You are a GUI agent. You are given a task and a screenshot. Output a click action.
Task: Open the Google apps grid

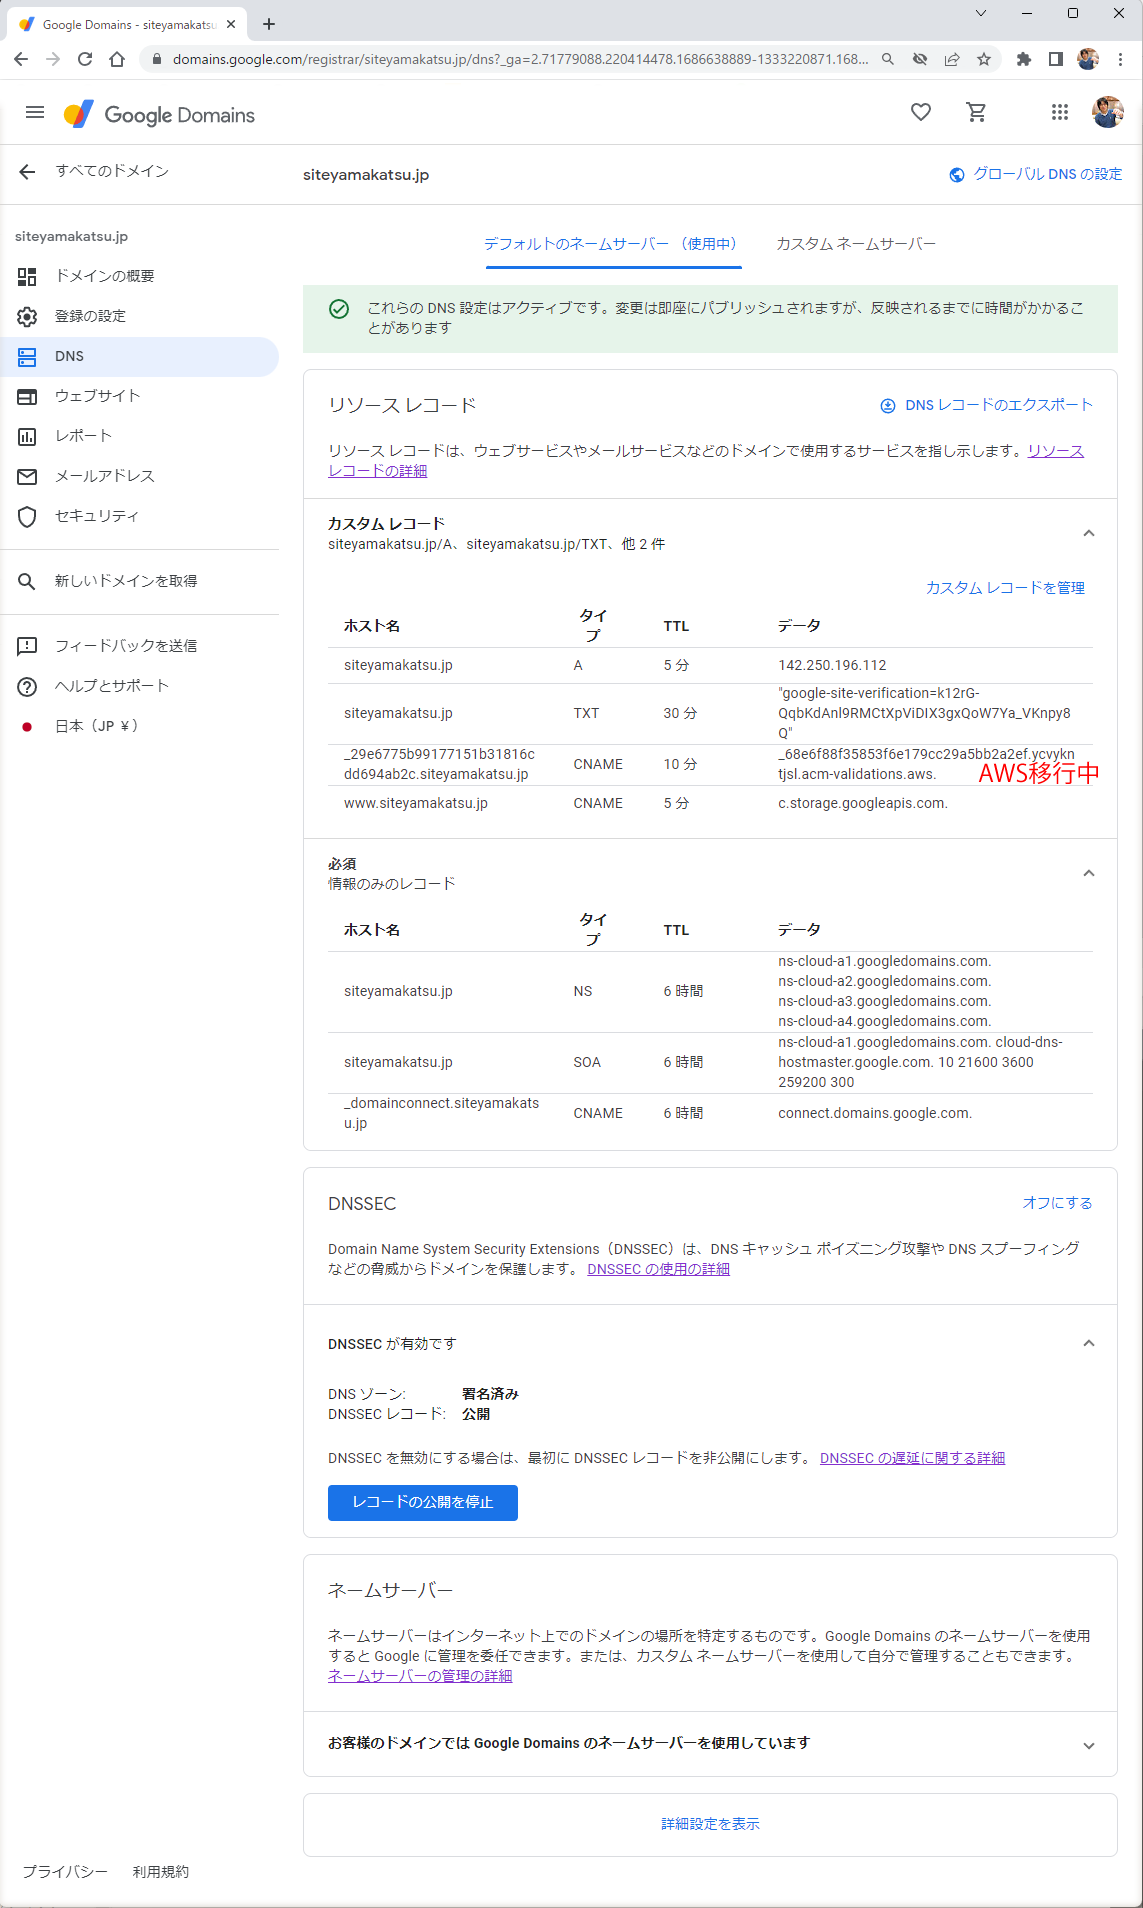click(x=1060, y=113)
